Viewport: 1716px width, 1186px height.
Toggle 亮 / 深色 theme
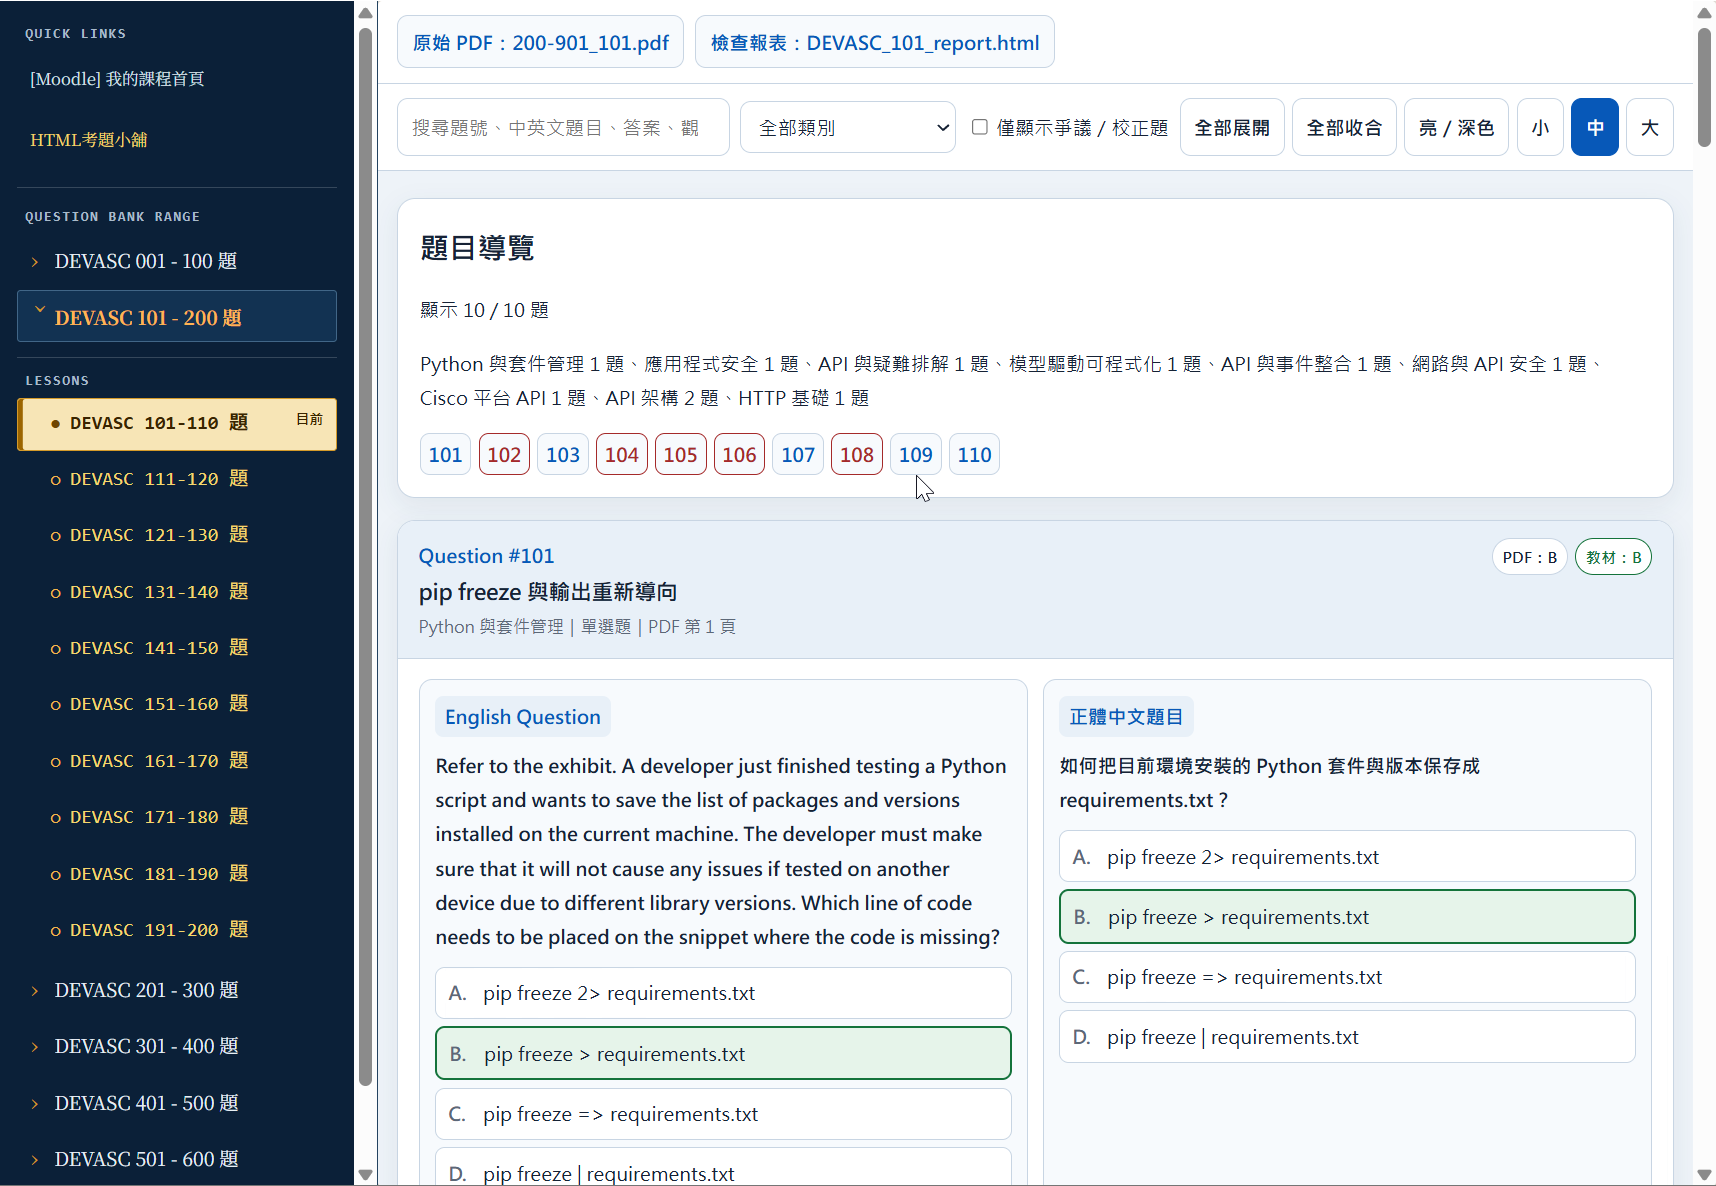1456,127
